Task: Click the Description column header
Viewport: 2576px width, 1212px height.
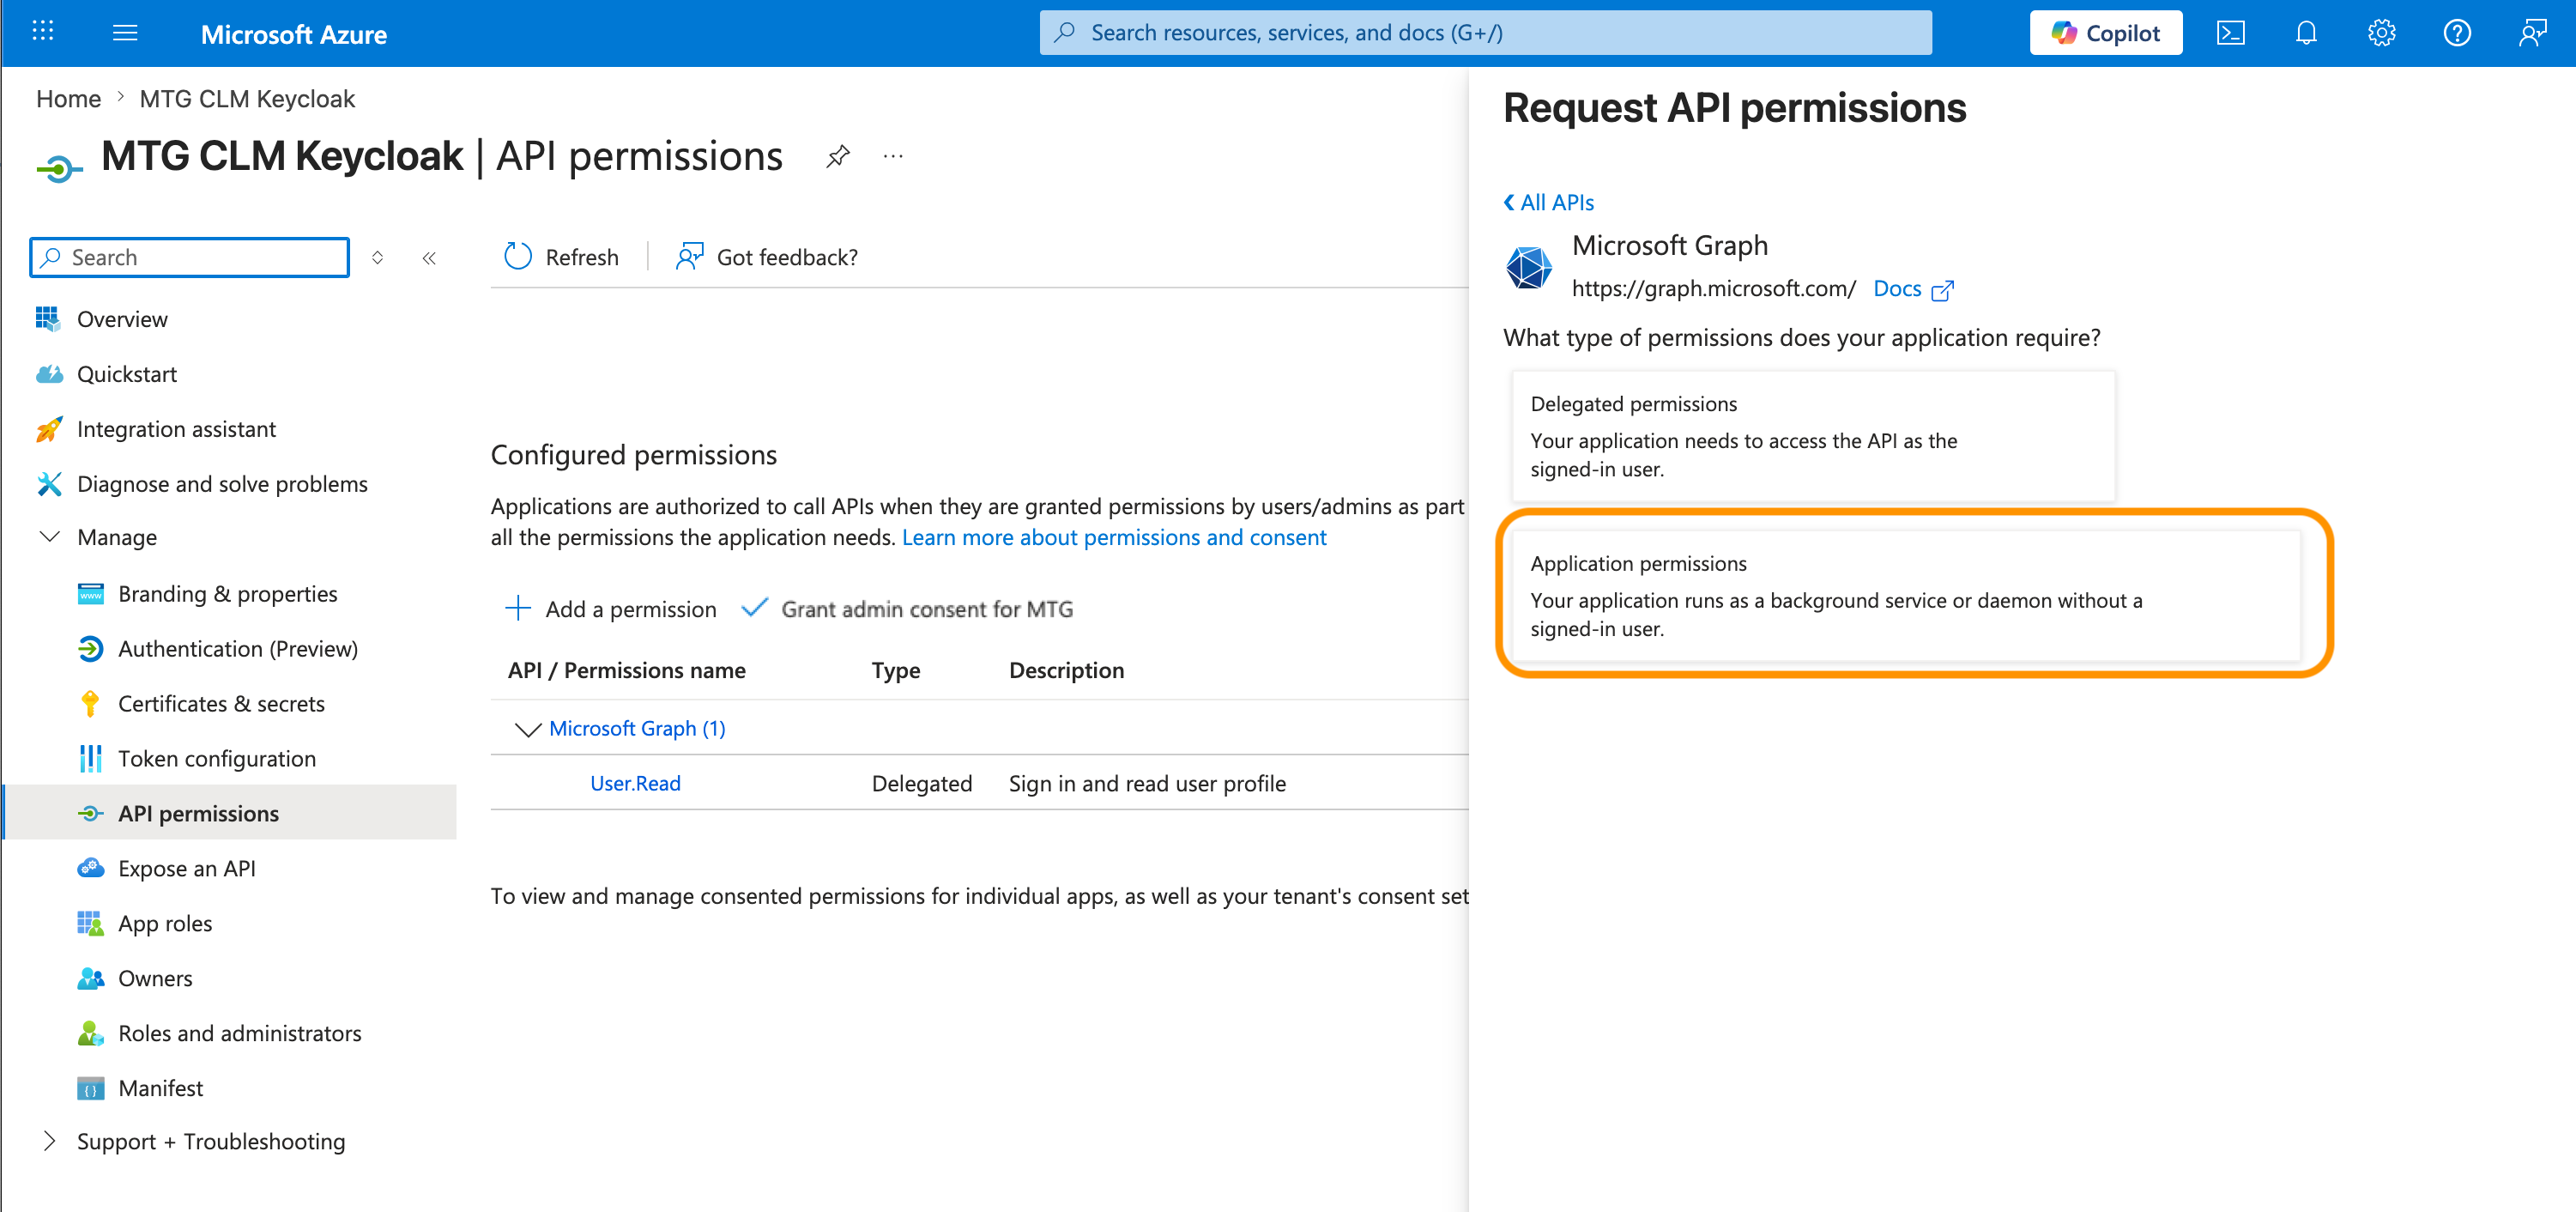Action: [1066, 670]
